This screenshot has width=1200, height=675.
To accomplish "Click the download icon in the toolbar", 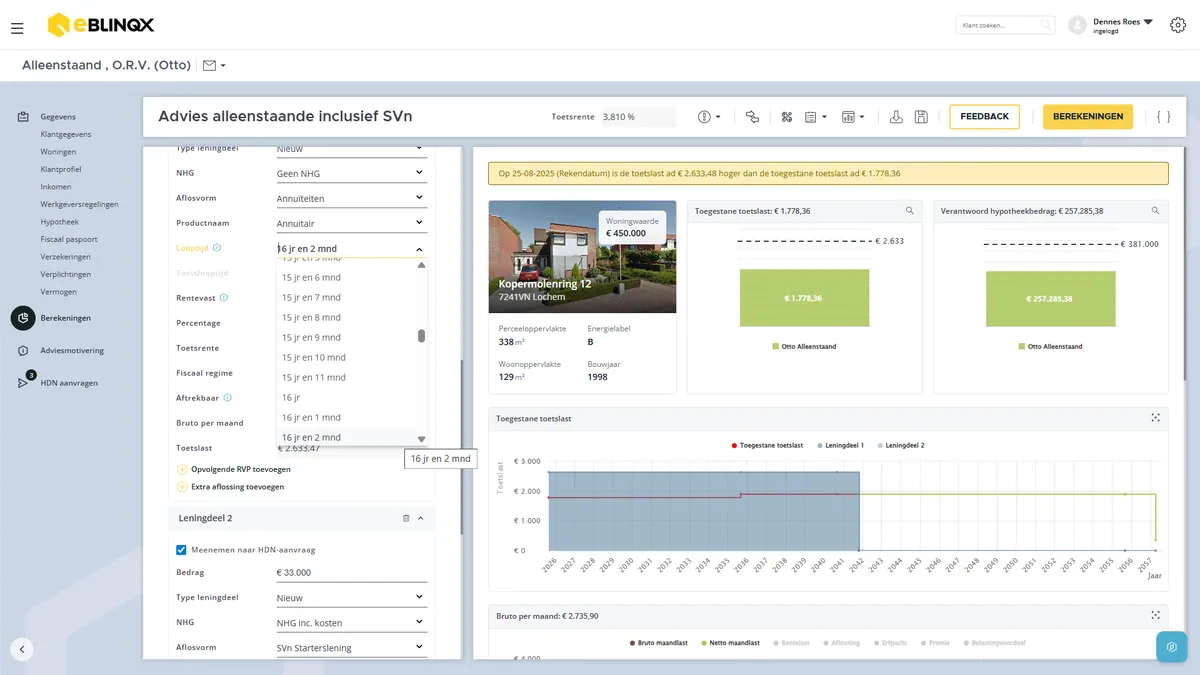I will point(896,117).
